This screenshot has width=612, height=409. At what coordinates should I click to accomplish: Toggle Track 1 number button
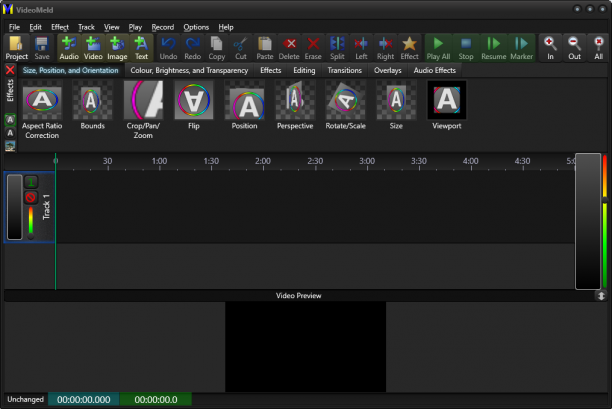click(31, 182)
